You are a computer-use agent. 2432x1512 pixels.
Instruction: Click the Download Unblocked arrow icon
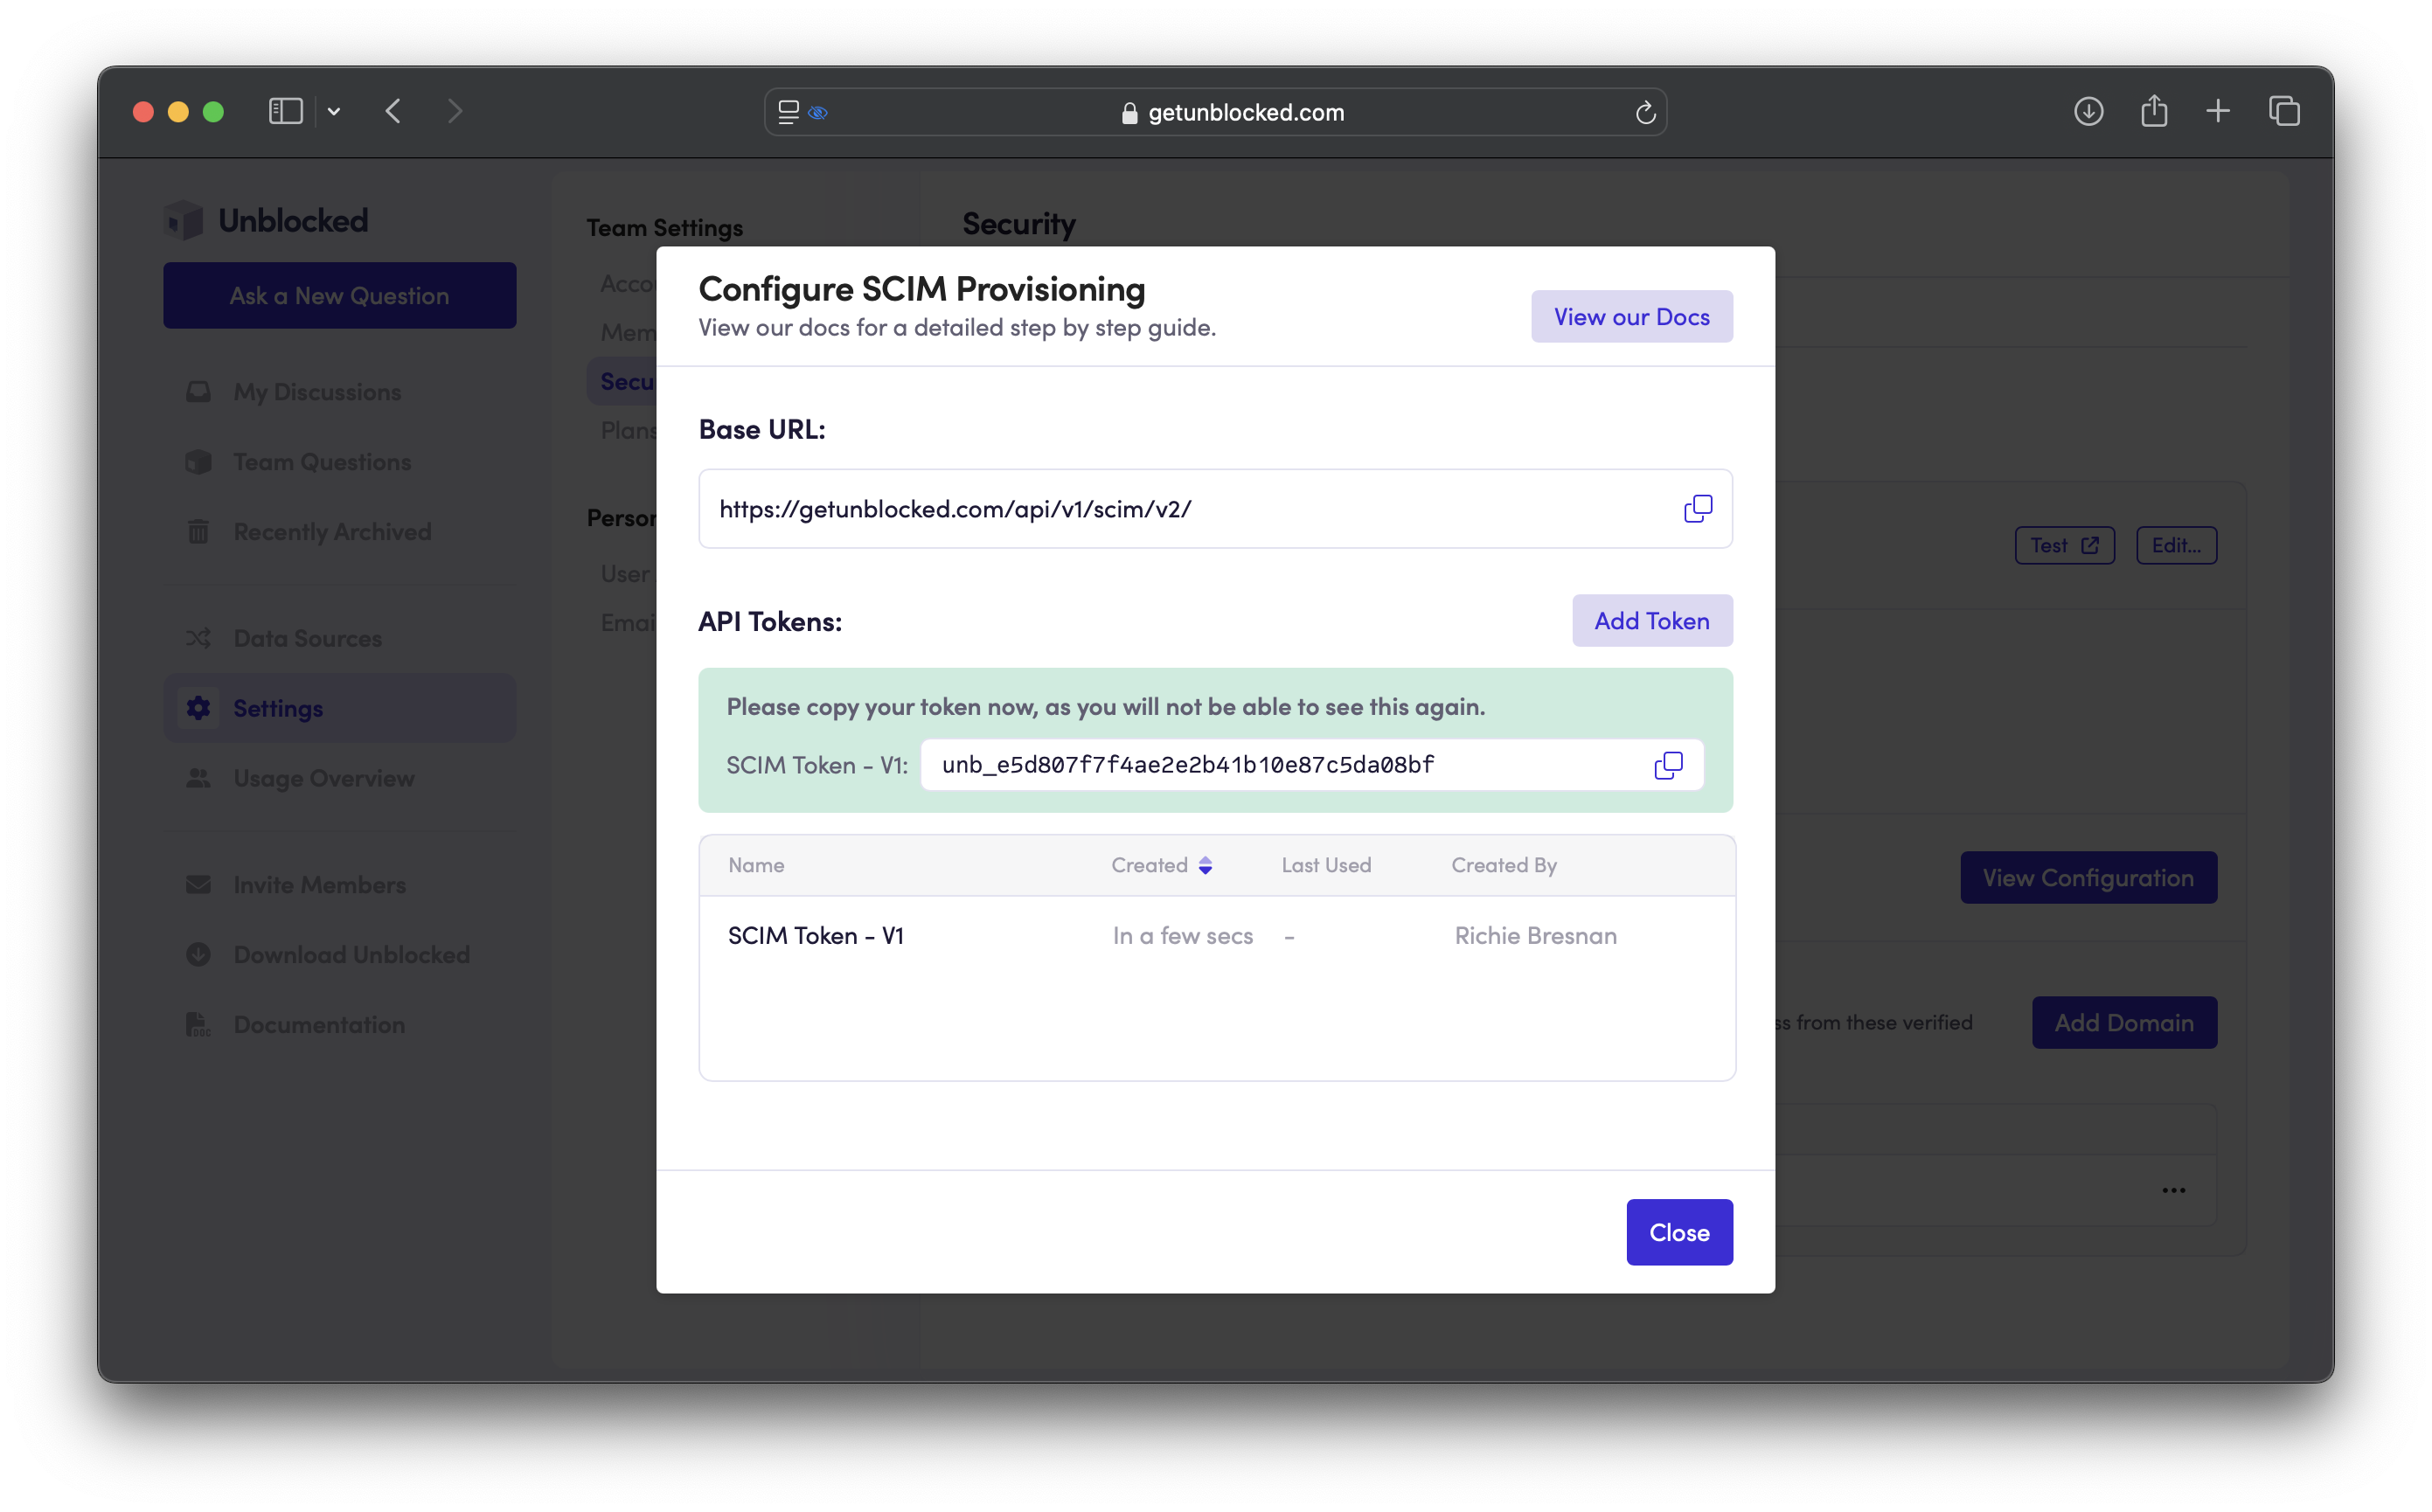[x=198, y=955]
